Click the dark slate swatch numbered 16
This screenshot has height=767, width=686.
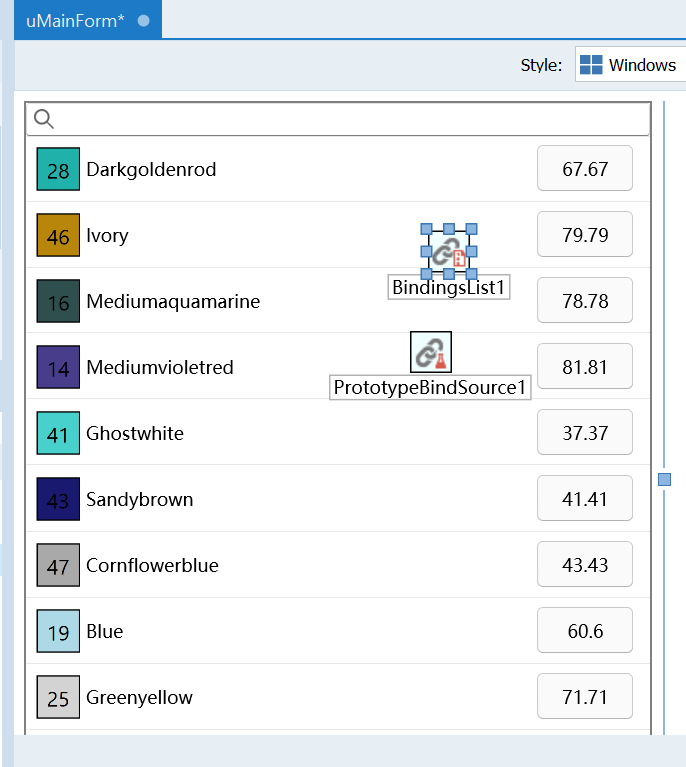(58, 301)
